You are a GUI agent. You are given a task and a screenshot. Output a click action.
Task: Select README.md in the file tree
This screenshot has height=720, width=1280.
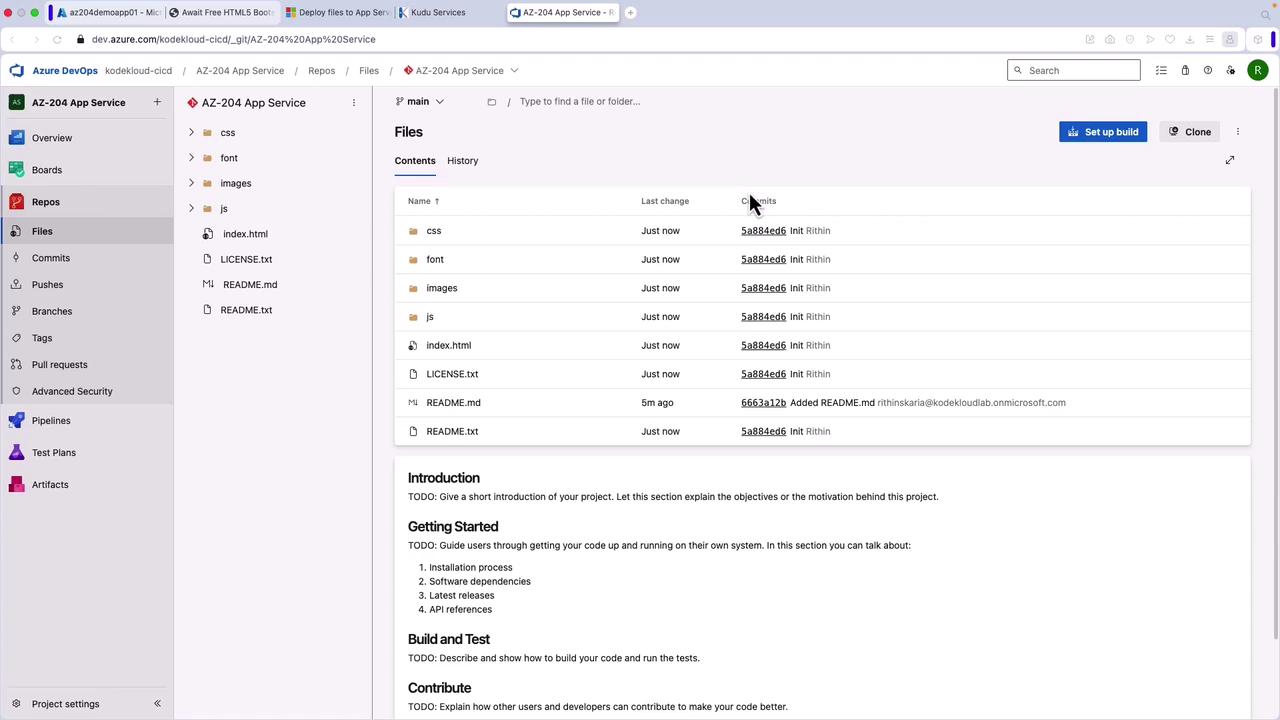[250, 285]
